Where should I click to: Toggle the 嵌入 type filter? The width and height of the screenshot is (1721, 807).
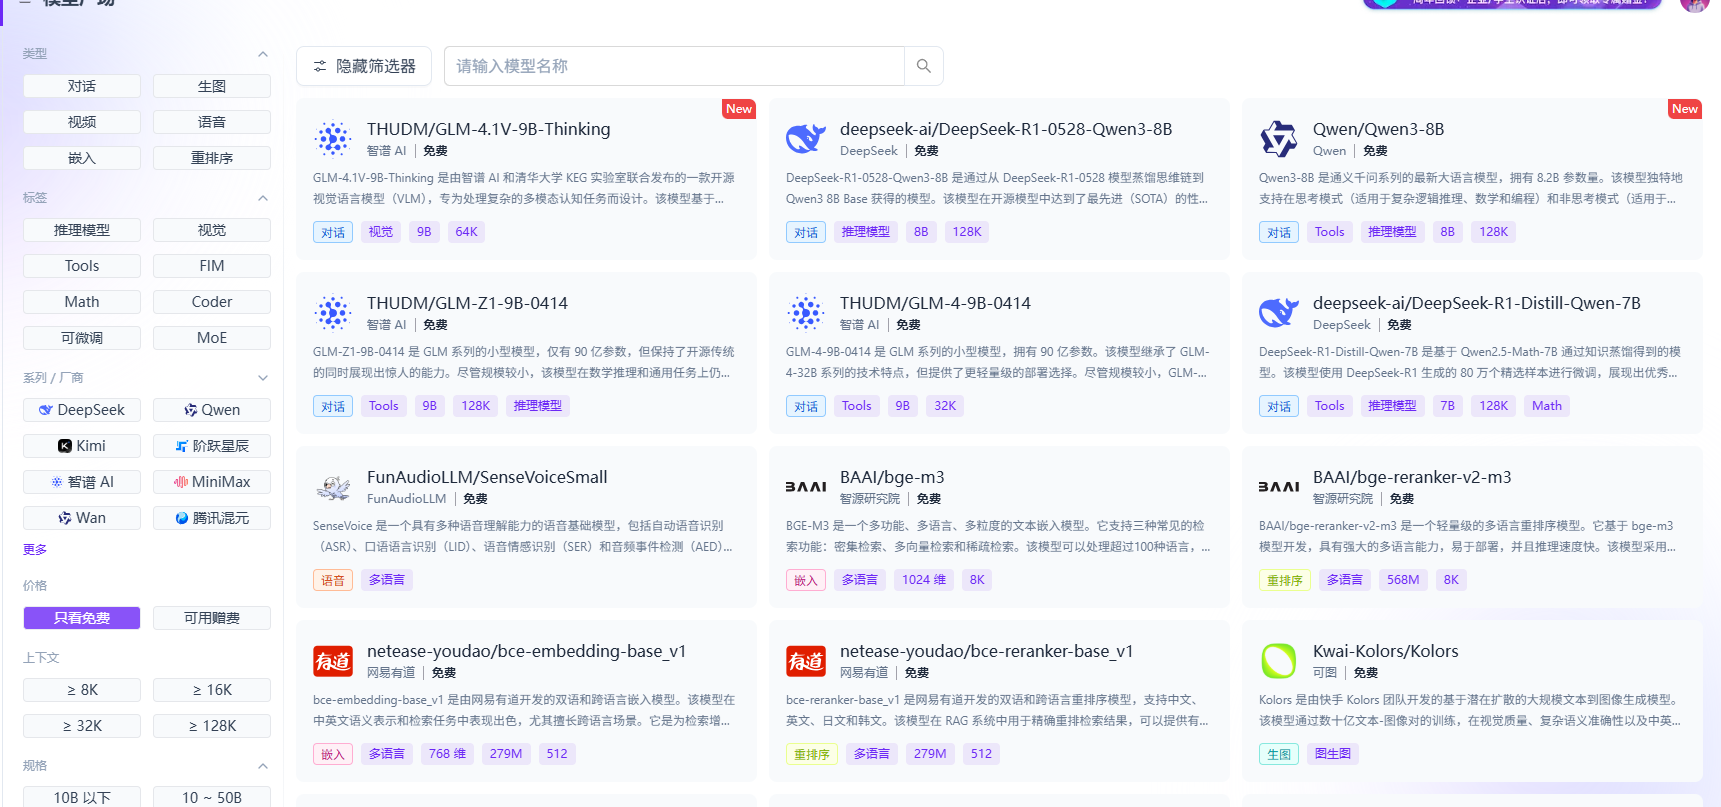[x=82, y=158]
